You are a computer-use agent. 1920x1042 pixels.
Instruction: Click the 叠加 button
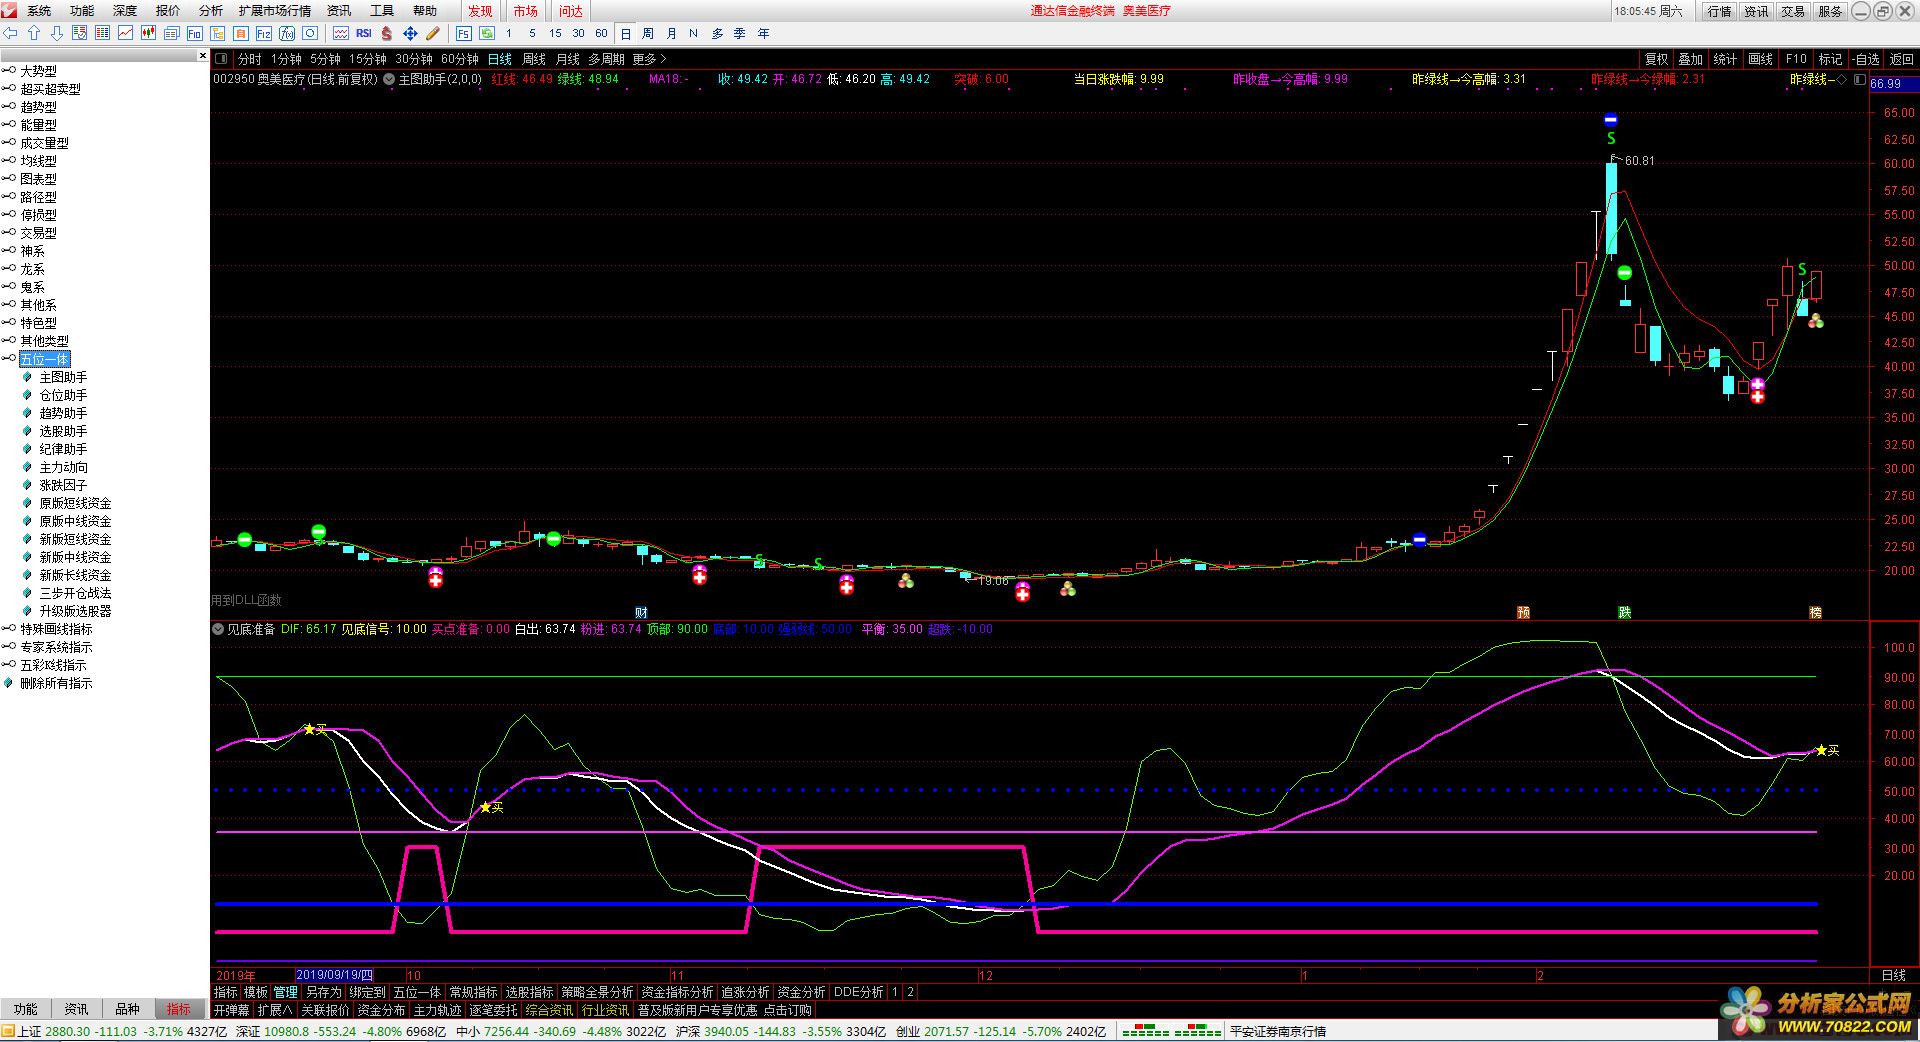[x=1690, y=59]
